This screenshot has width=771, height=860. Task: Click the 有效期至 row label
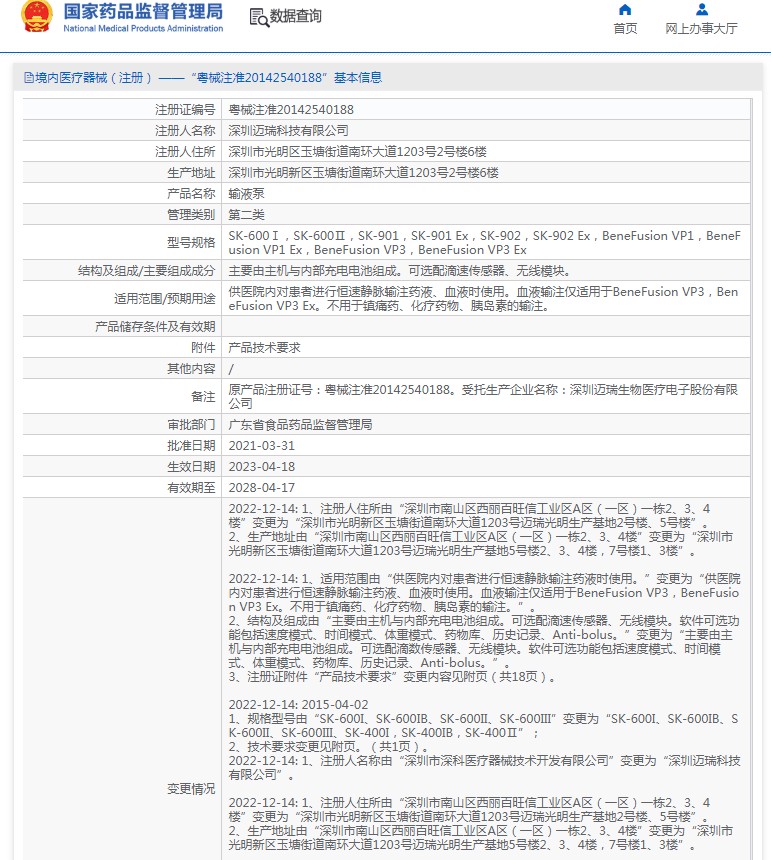point(191,488)
